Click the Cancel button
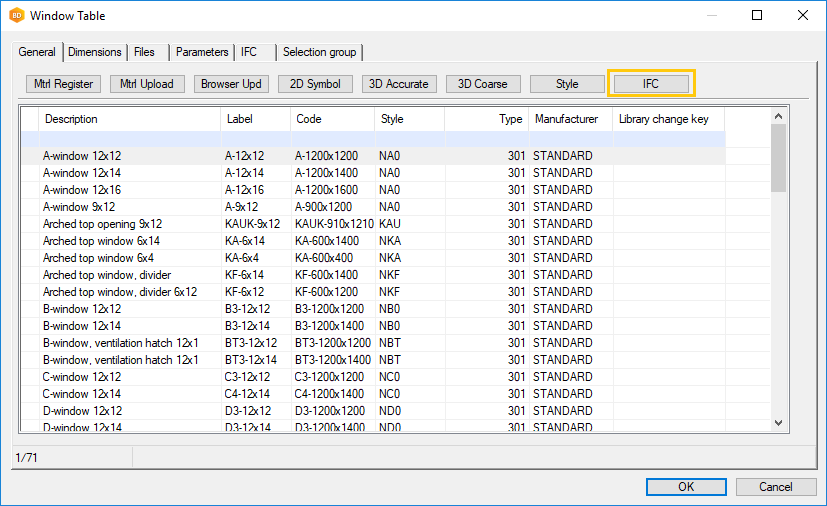The height and width of the screenshot is (506, 827). point(775,487)
